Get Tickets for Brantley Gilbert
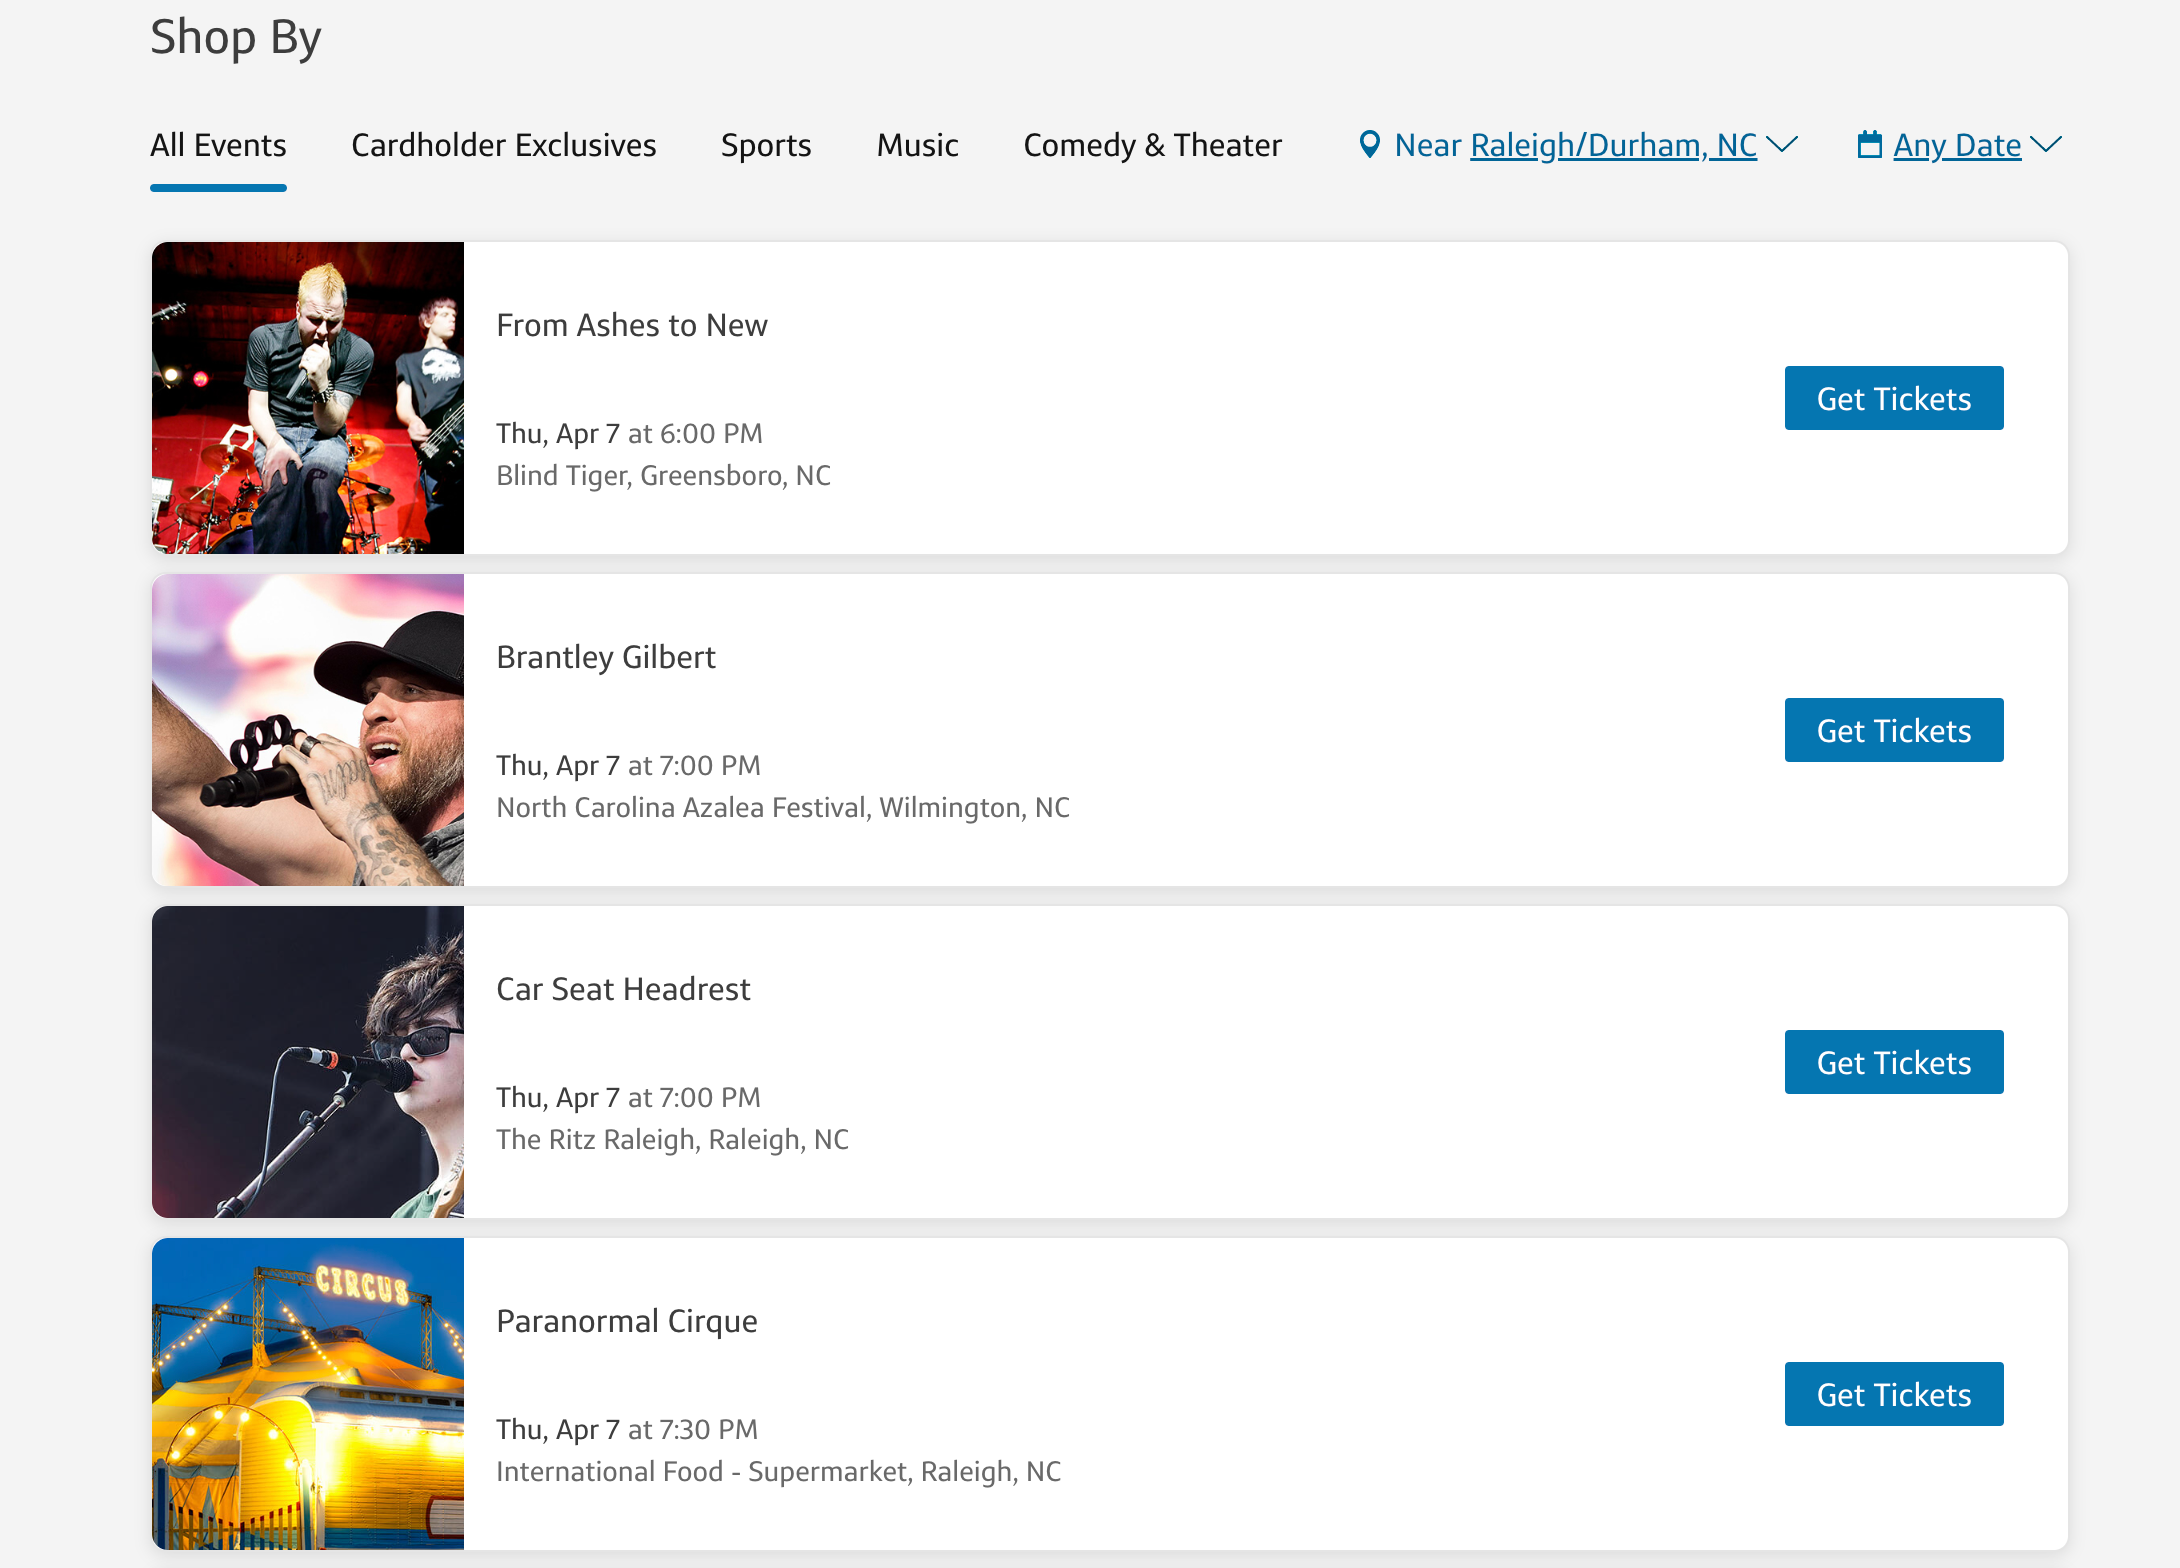2180x1568 pixels. [1893, 730]
